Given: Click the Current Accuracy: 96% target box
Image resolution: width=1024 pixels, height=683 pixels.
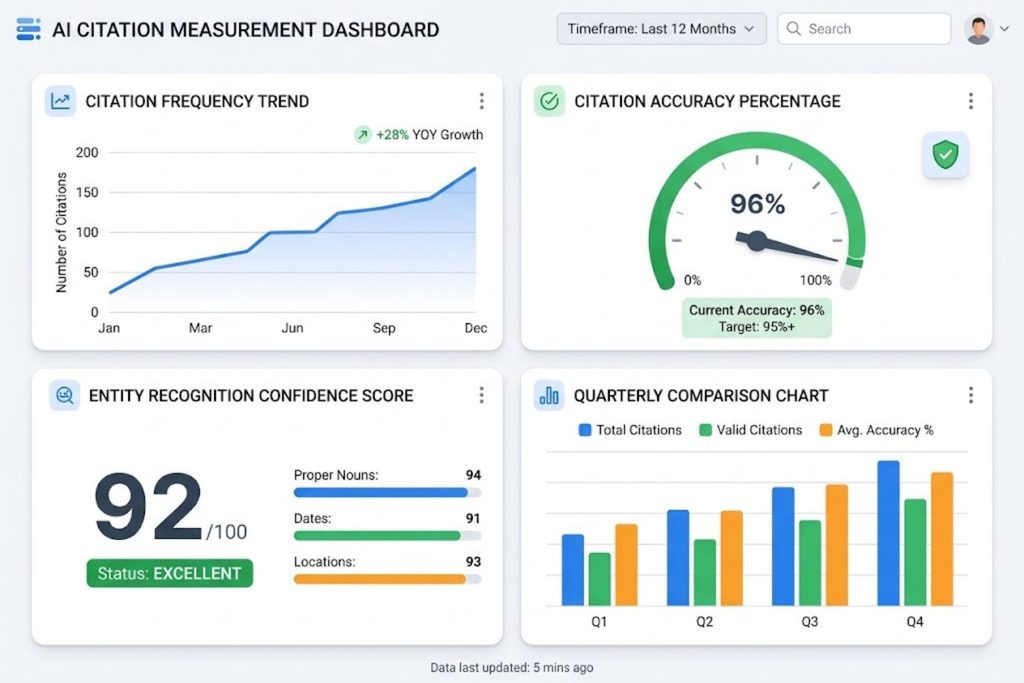Looking at the screenshot, I should 757,318.
